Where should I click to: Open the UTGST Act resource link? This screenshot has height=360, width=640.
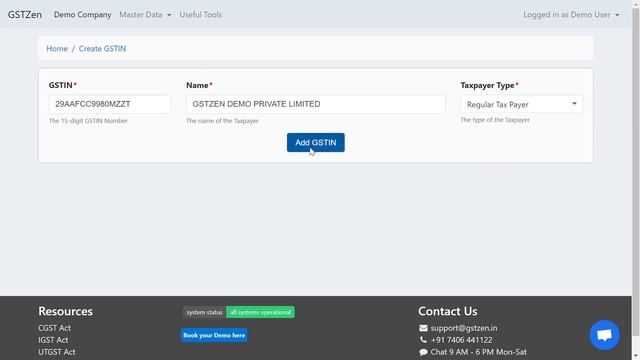coord(57,352)
